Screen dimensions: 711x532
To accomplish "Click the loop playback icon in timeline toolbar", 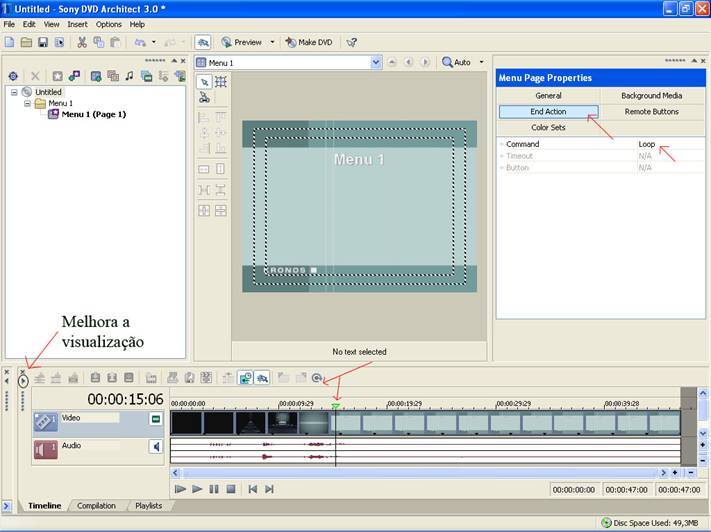I will point(317,377).
